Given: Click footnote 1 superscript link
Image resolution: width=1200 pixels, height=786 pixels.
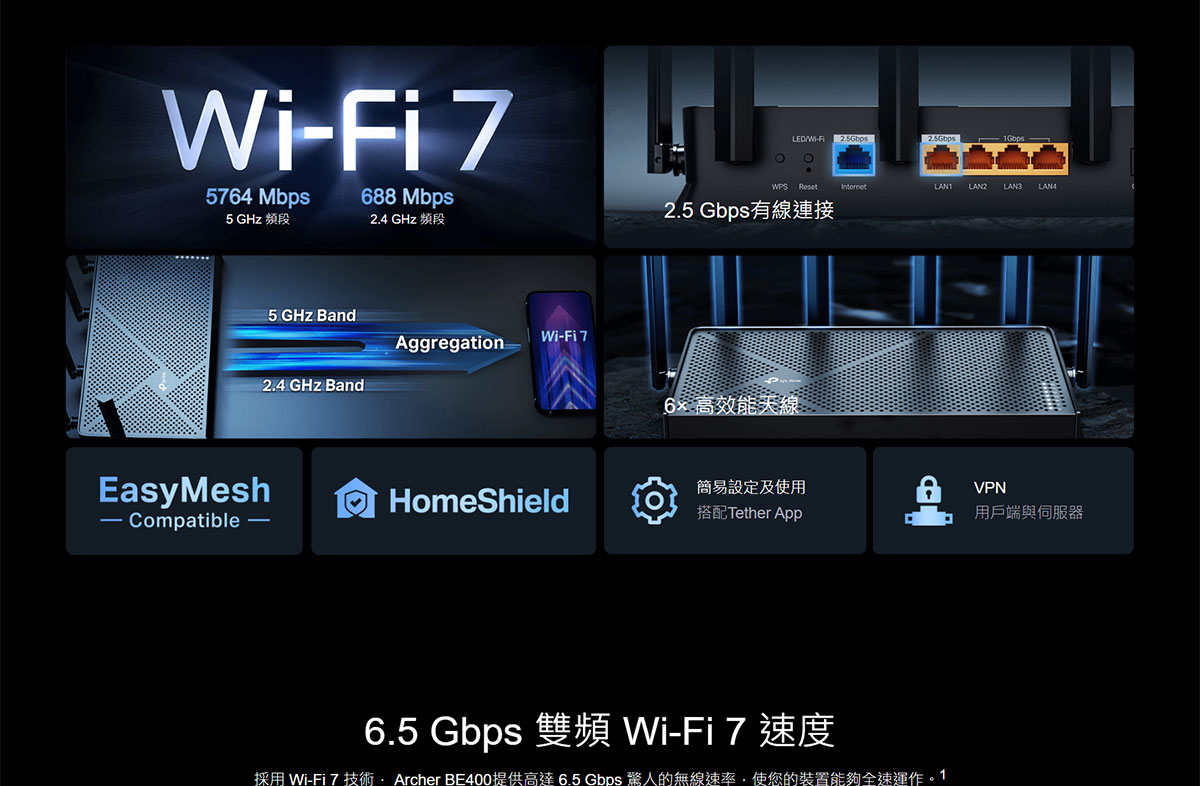Looking at the screenshot, I should (x=942, y=774).
